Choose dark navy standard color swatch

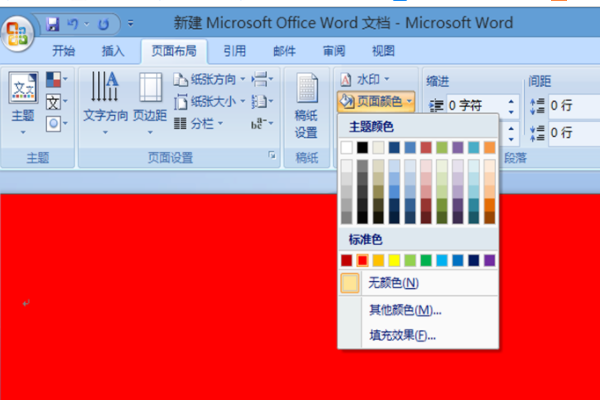(x=474, y=260)
